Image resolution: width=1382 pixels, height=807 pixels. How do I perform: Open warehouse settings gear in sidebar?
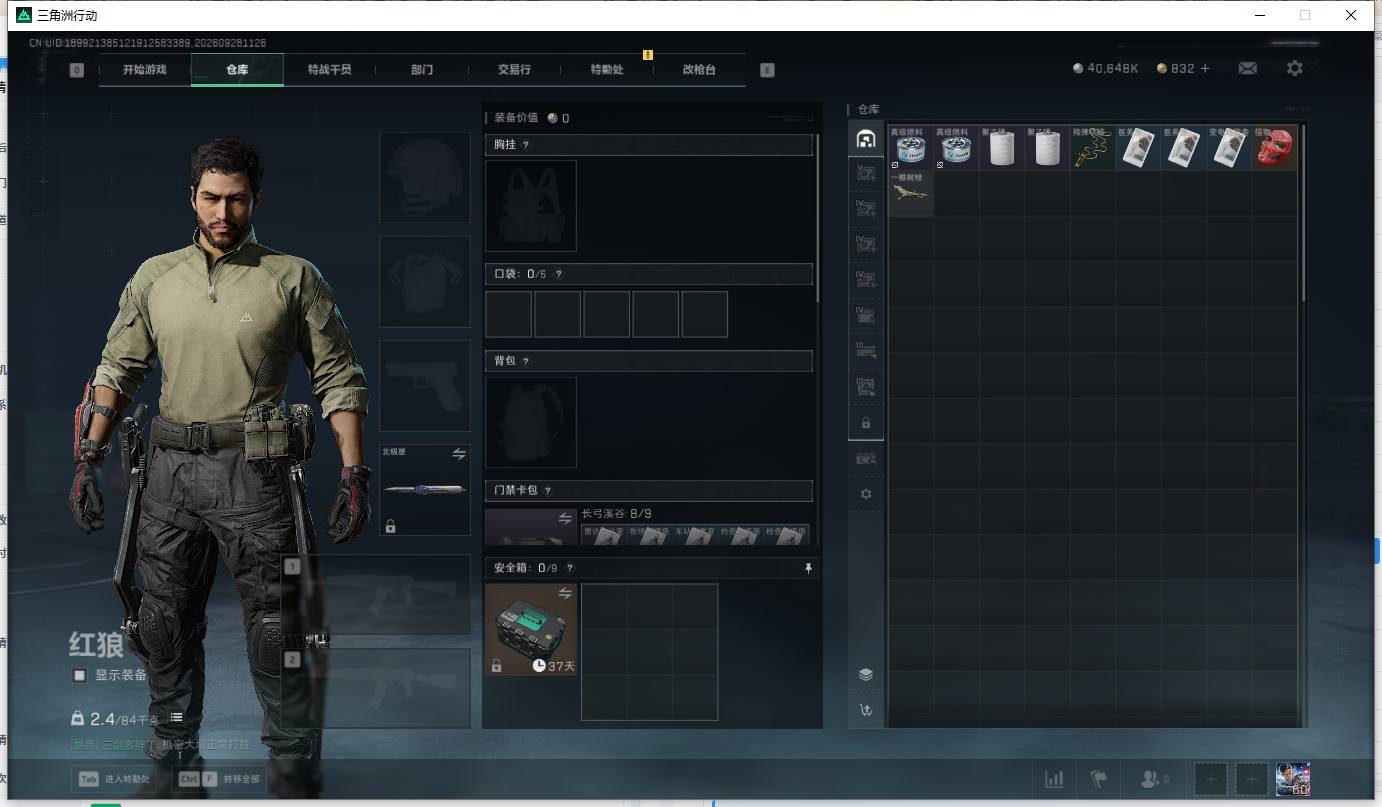tap(866, 494)
